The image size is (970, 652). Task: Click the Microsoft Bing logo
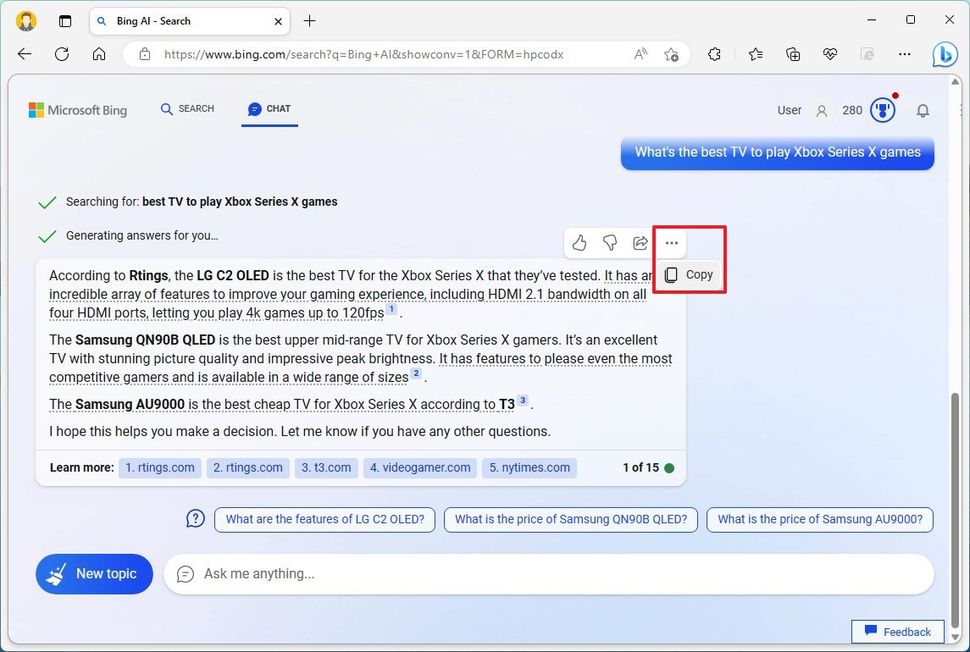tap(78, 110)
